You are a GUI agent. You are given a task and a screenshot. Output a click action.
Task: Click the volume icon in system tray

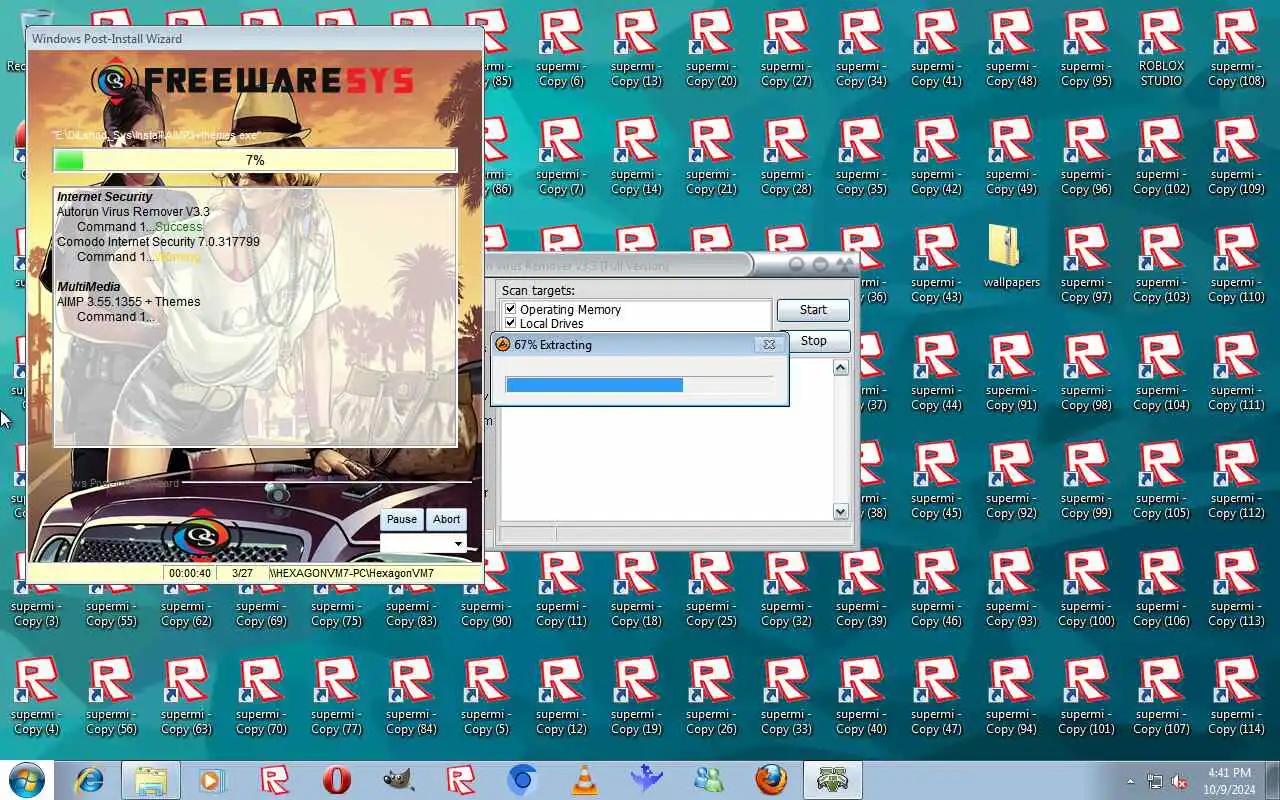click(x=1179, y=781)
